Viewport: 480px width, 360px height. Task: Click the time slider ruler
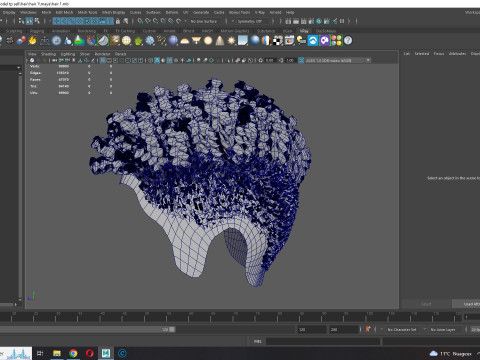(x=231, y=317)
